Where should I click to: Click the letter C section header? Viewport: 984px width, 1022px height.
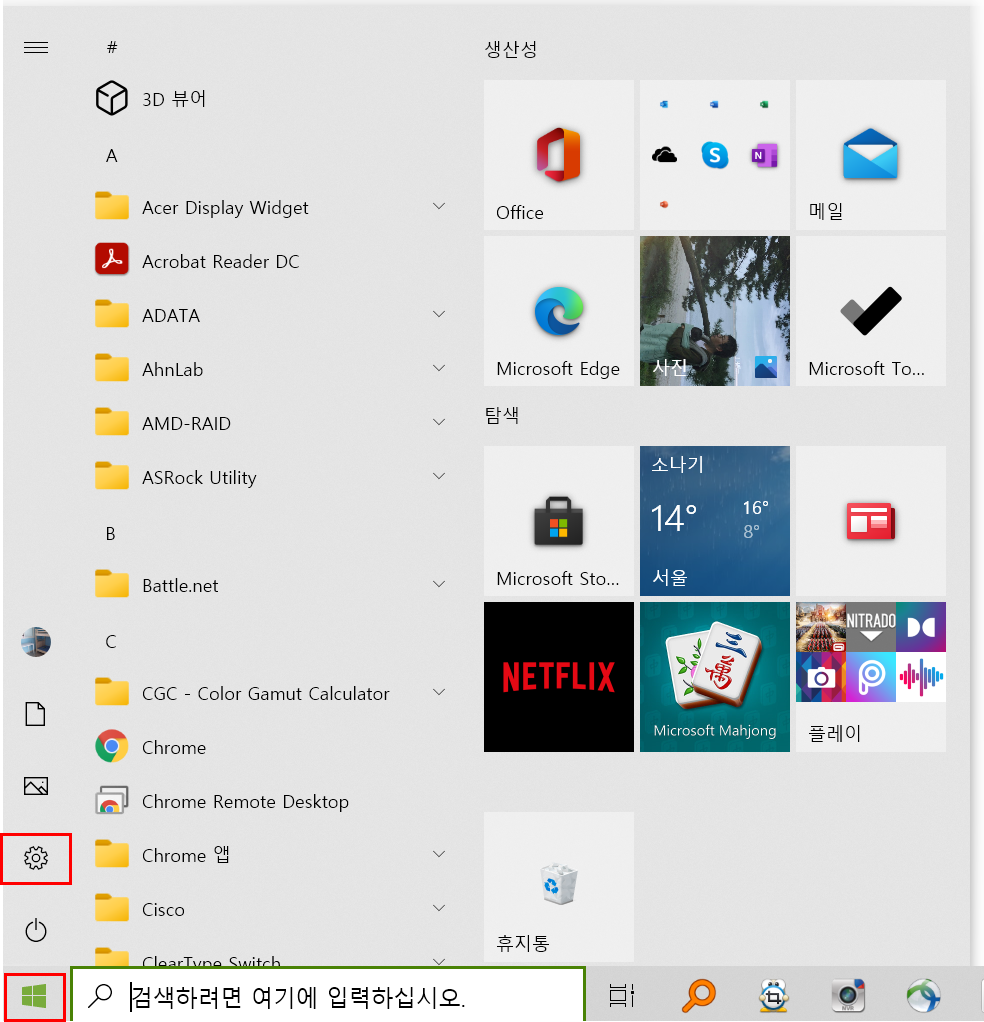tap(111, 641)
